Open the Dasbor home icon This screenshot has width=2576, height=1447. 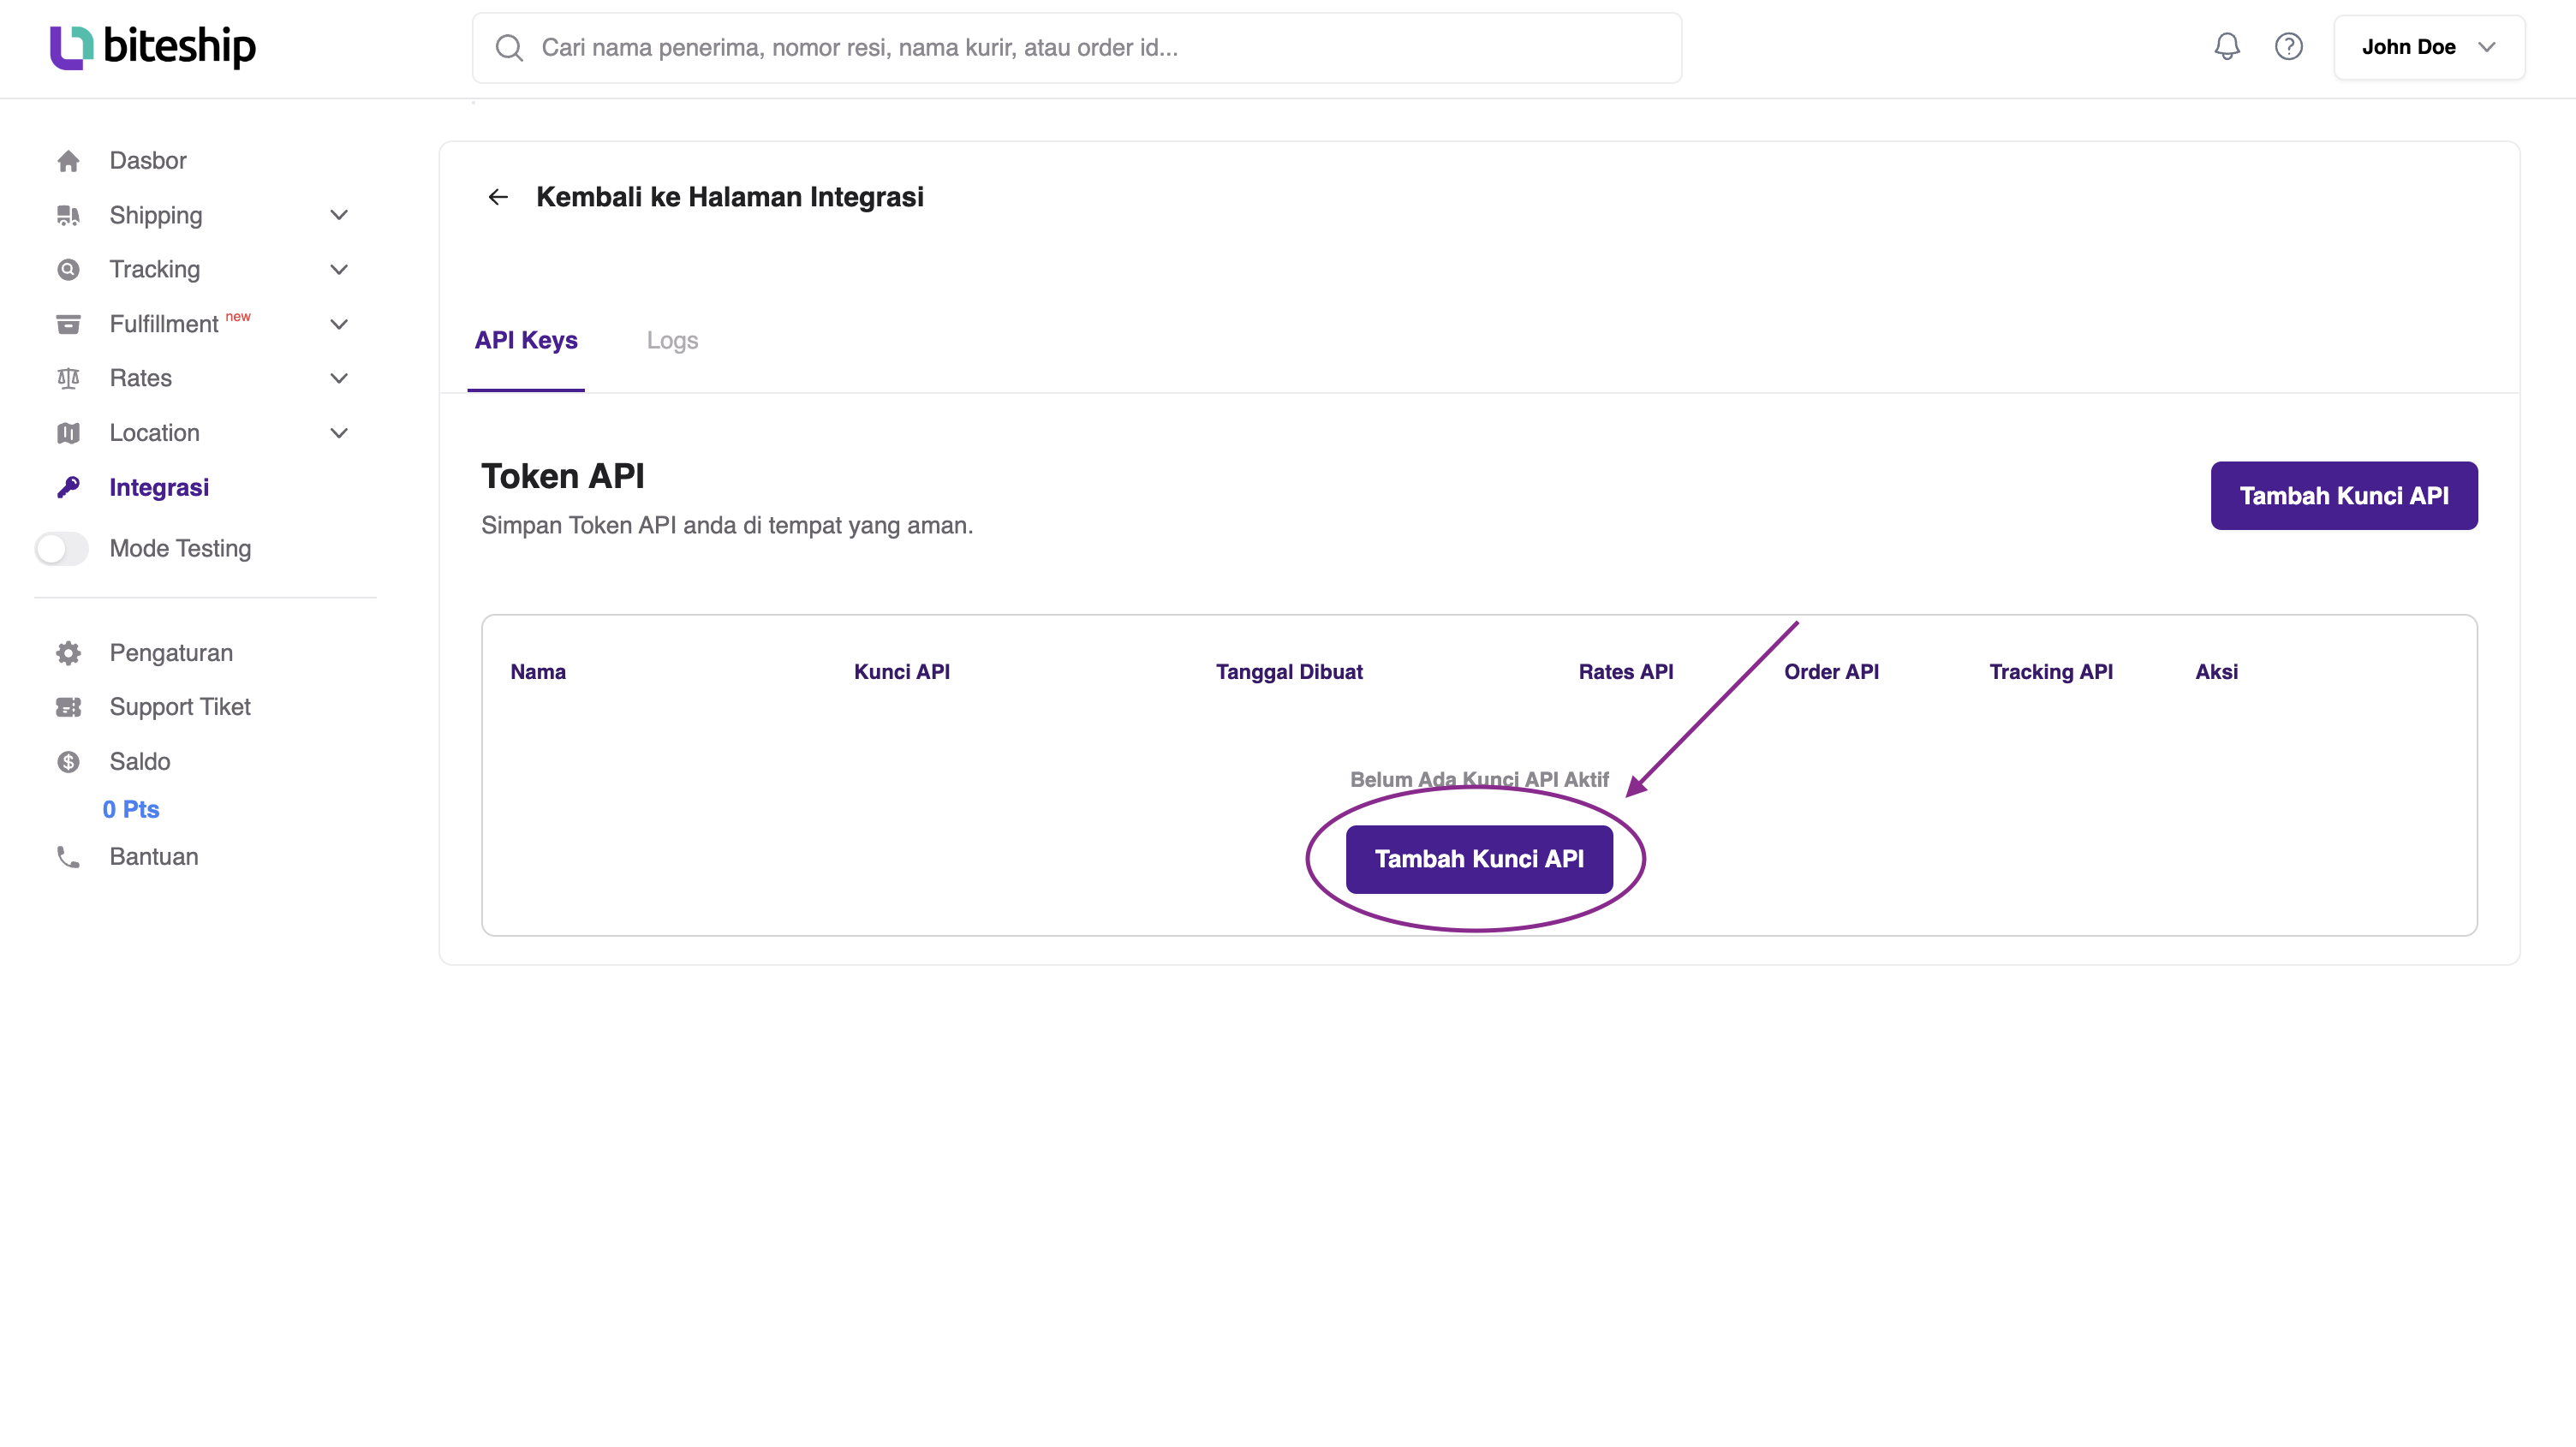[x=68, y=160]
